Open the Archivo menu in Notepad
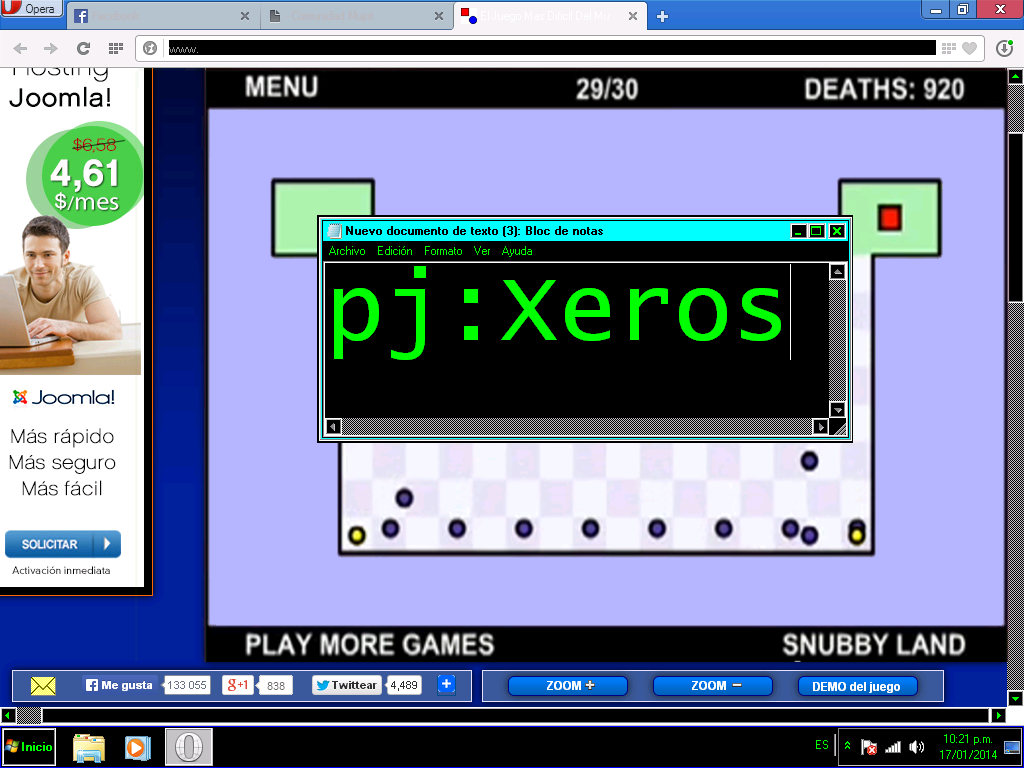1024x768 pixels. click(x=347, y=251)
